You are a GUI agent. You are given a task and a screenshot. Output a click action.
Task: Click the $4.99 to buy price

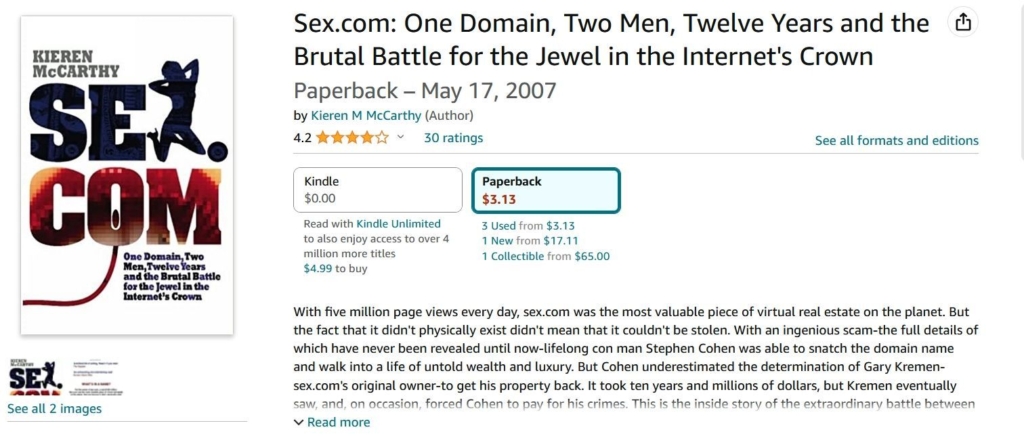[x=318, y=268]
